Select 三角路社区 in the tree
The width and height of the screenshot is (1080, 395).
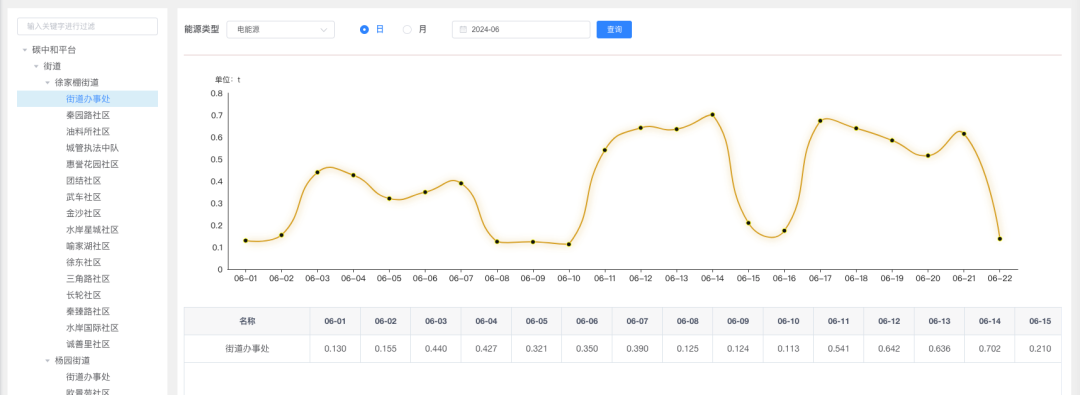click(88, 279)
